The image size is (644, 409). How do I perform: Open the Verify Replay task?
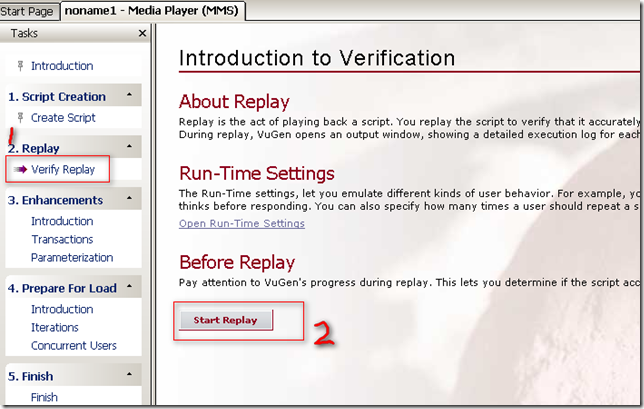pos(63,169)
